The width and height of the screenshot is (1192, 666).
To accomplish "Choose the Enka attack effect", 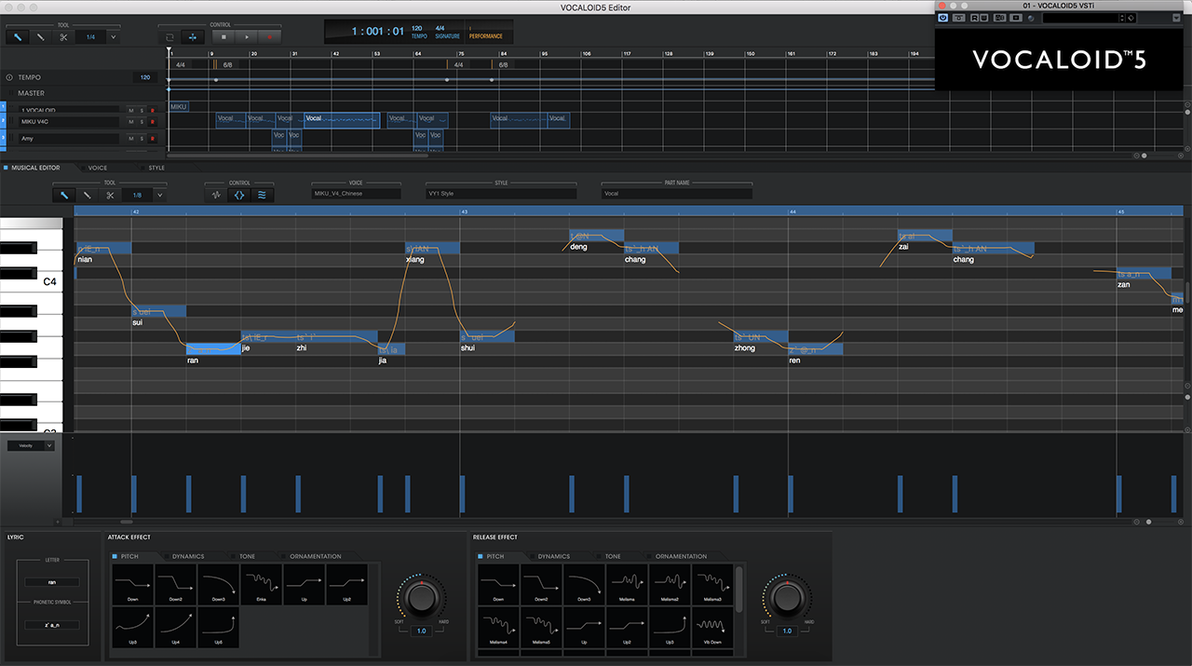I will 261,585.
